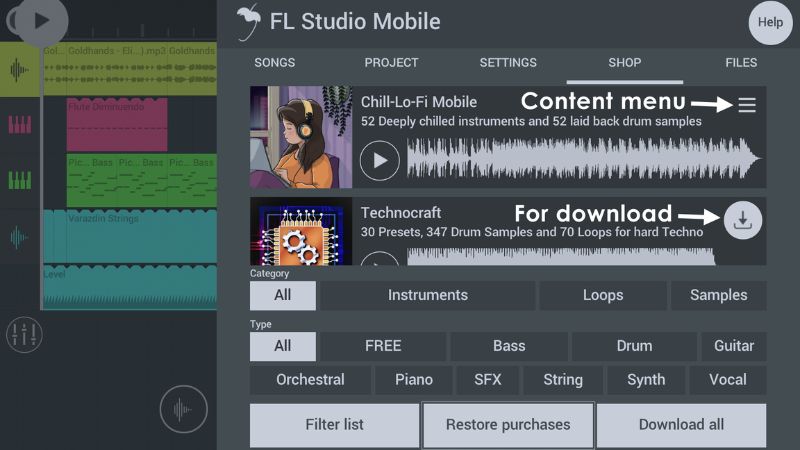Filter type by String
Image resolution: width=800 pixels, height=450 pixels.
[563, 380]
